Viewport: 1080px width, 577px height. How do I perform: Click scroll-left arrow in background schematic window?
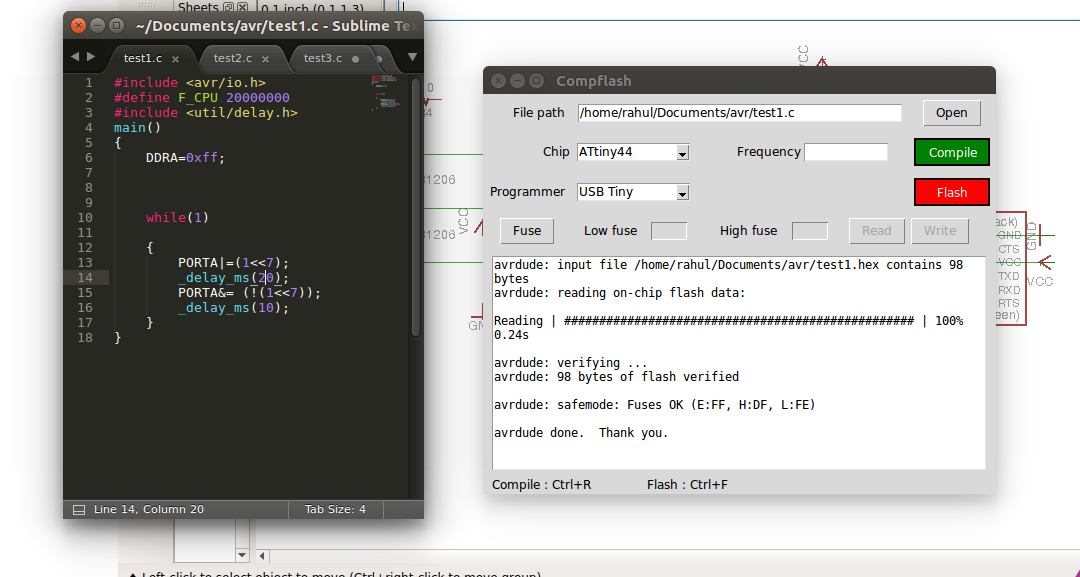coord(262,555)
